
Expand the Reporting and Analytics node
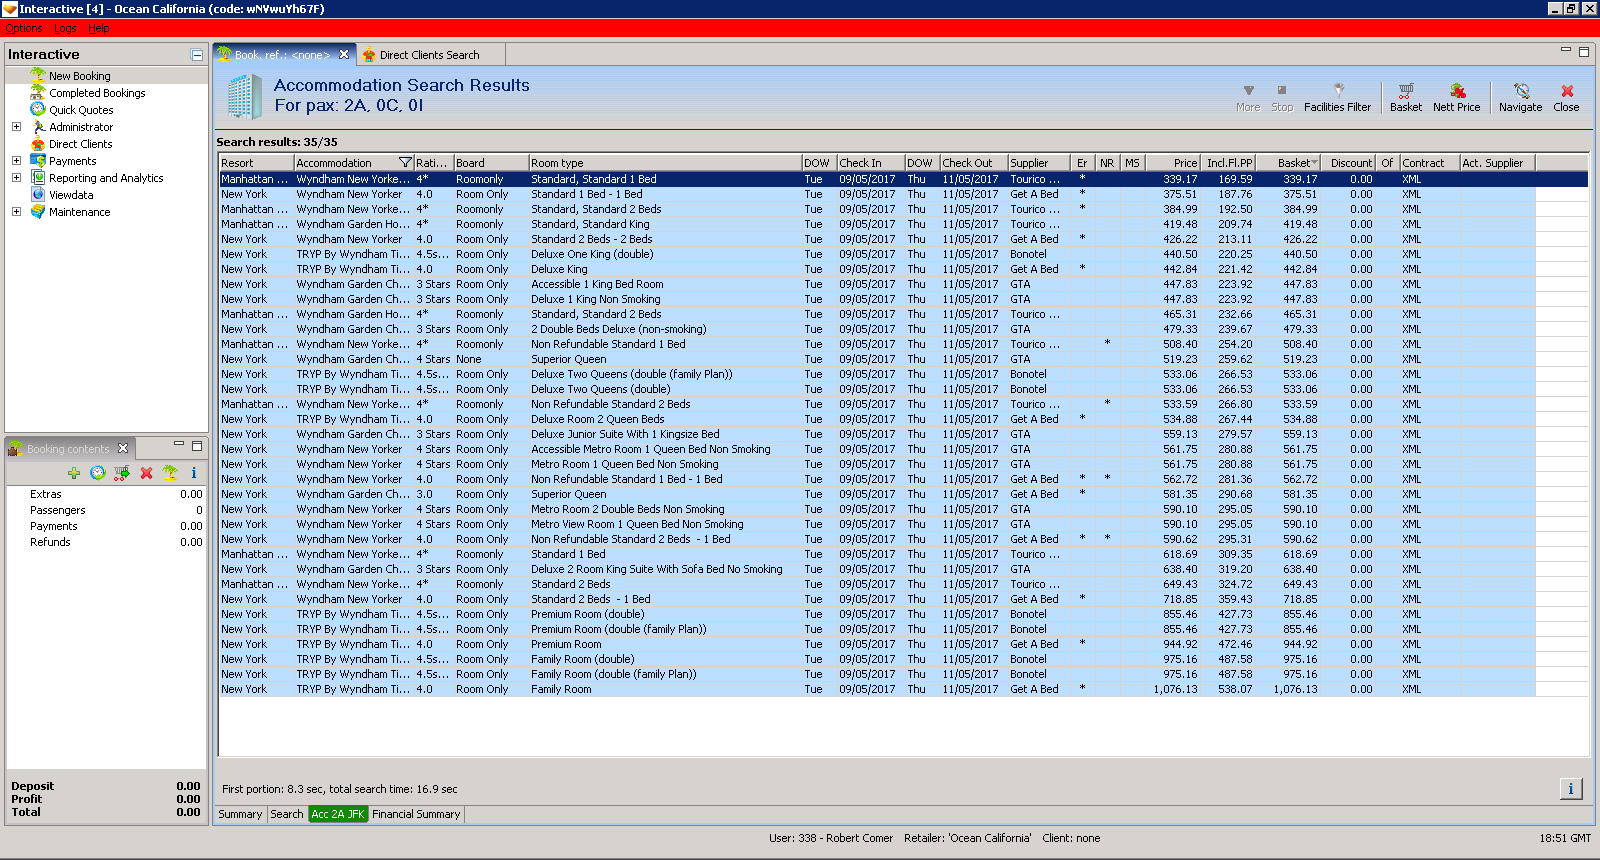[x=16, y=178]
